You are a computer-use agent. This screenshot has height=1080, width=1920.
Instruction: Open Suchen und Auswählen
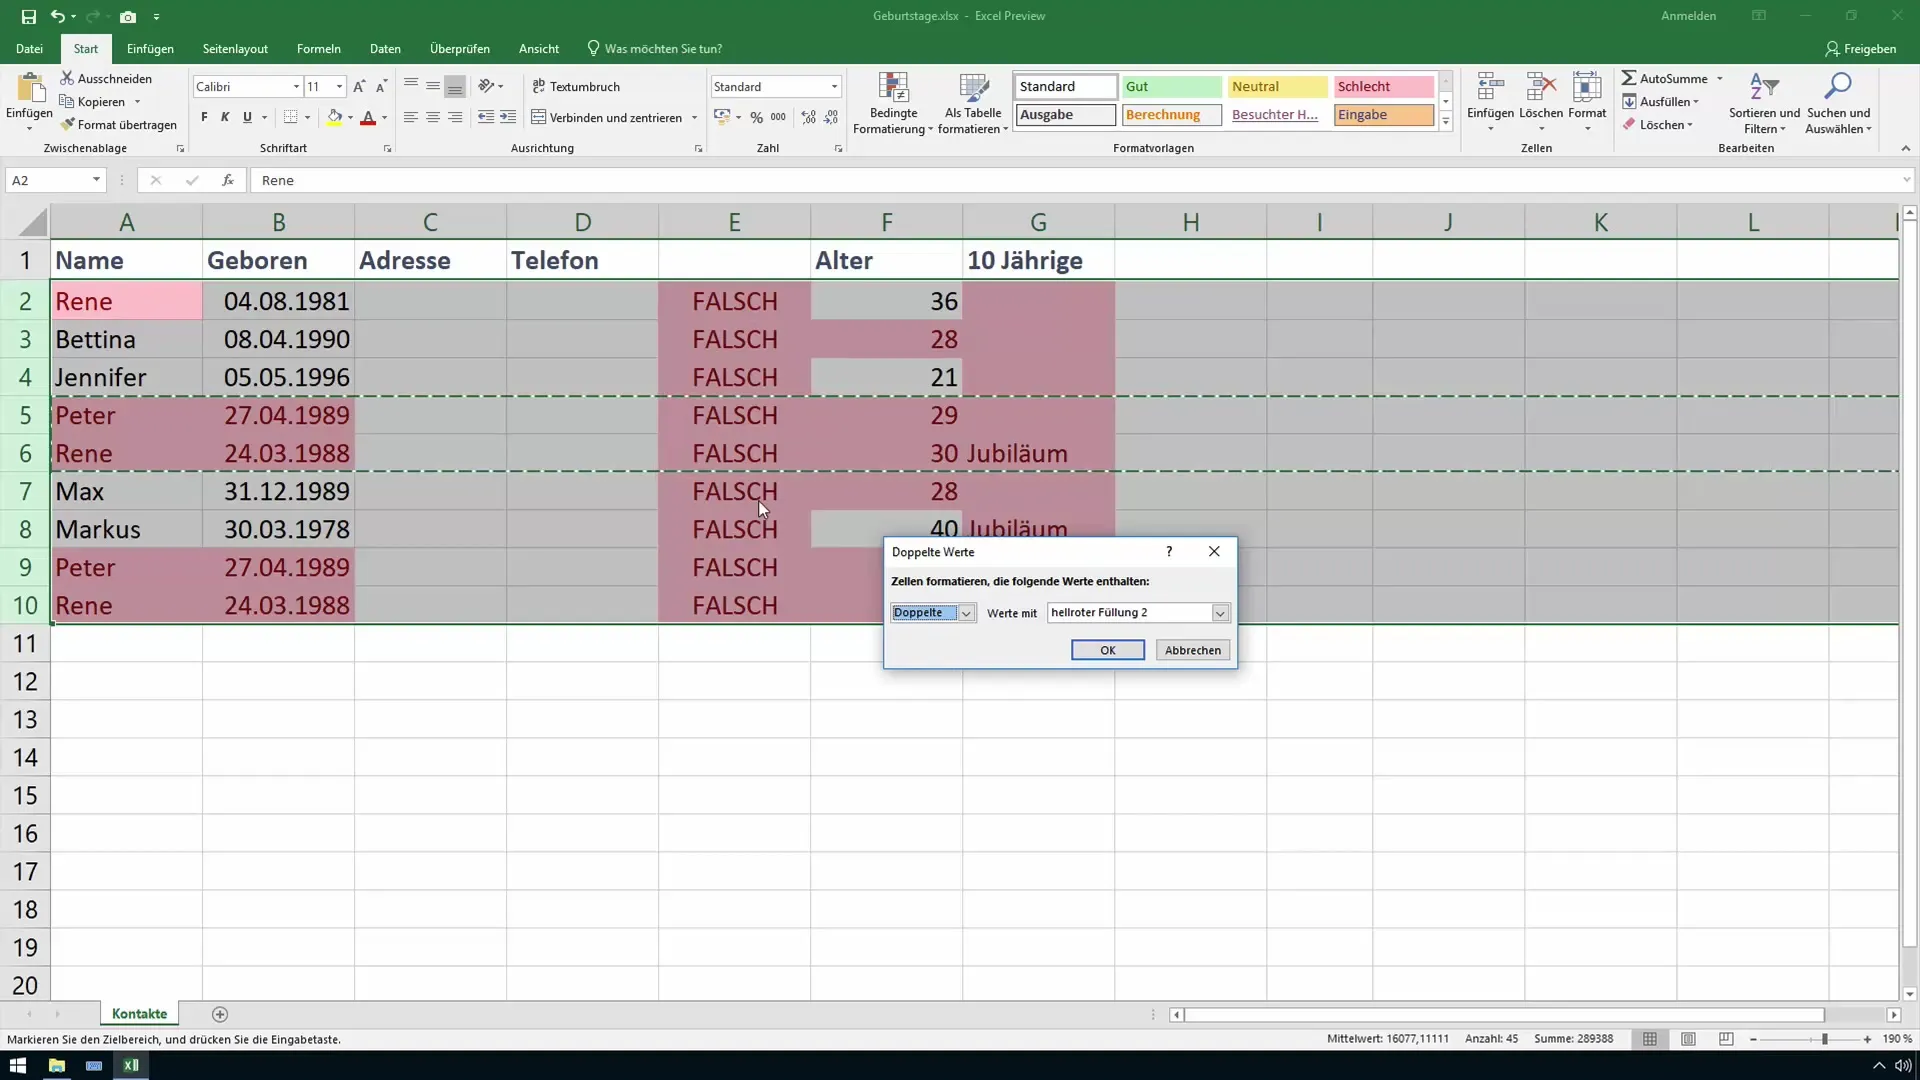1838,104
